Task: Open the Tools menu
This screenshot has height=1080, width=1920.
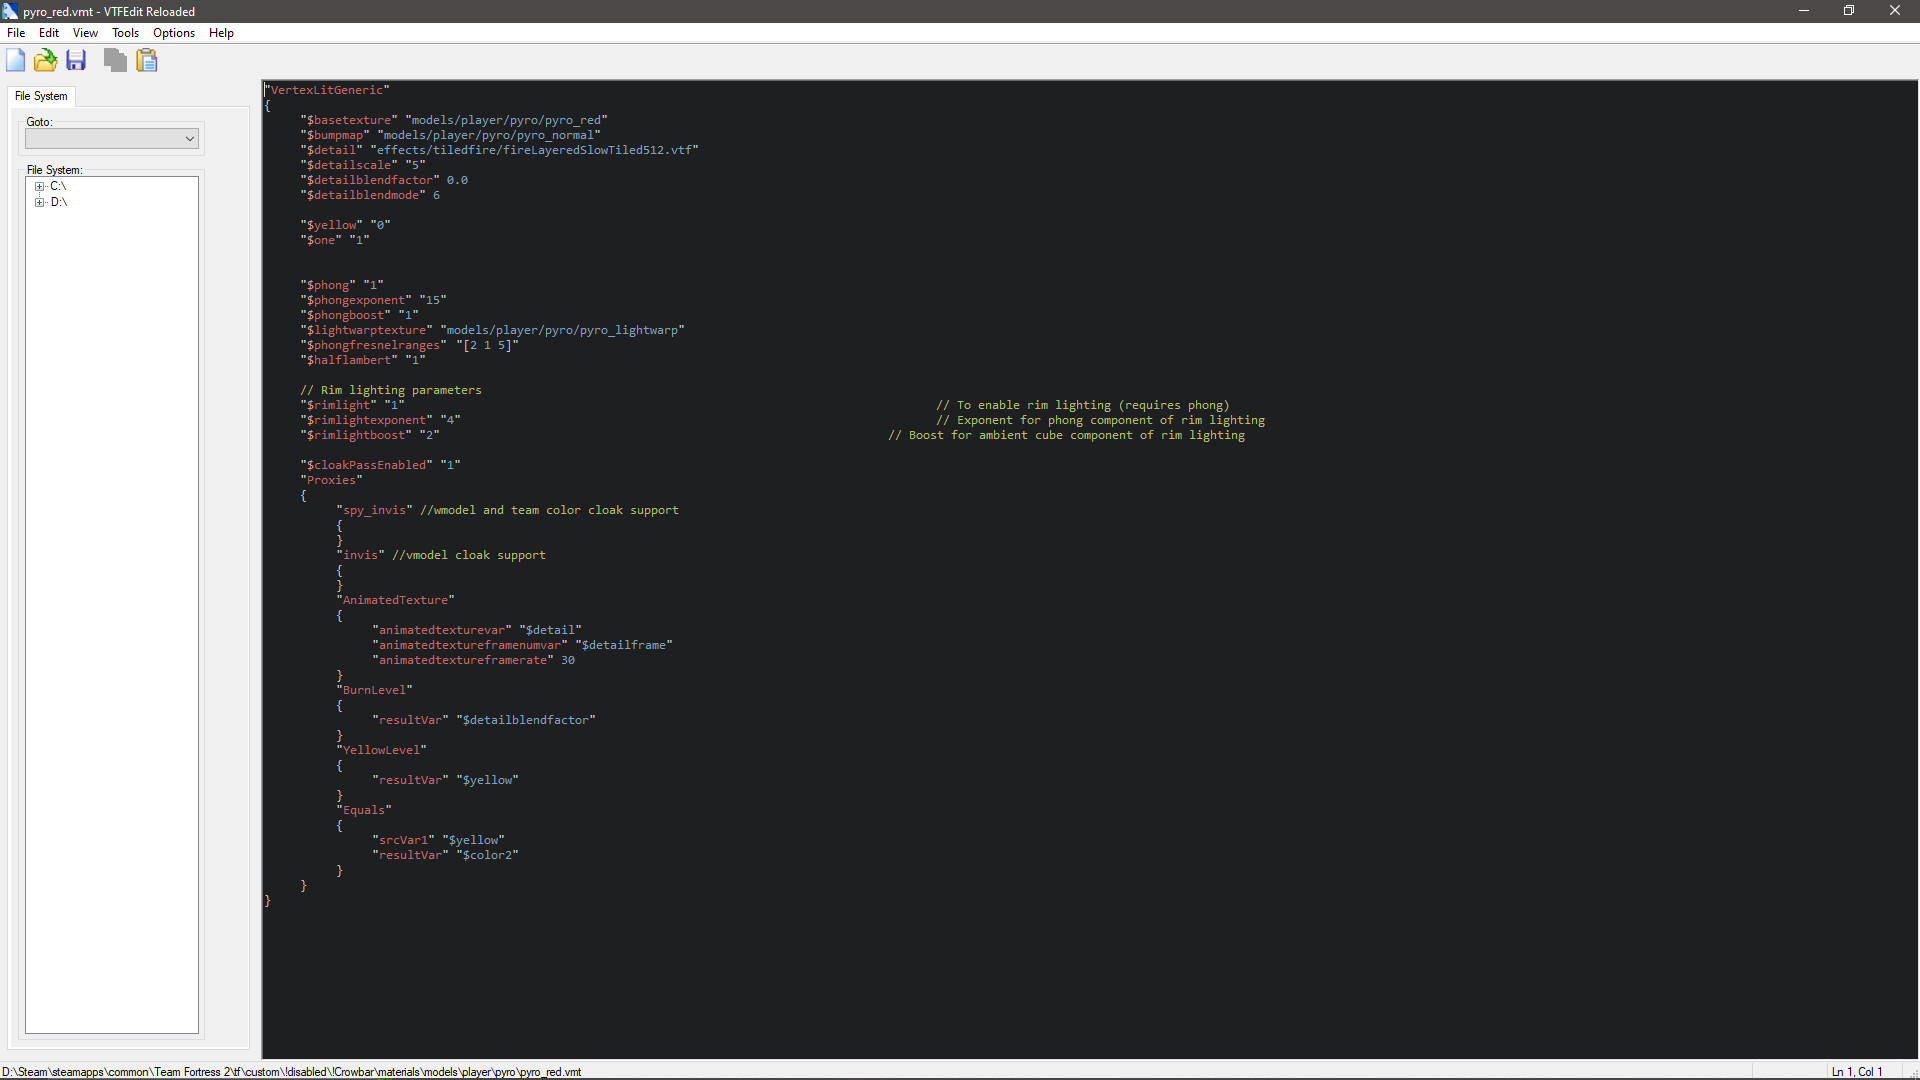Action: click(124, 33)
